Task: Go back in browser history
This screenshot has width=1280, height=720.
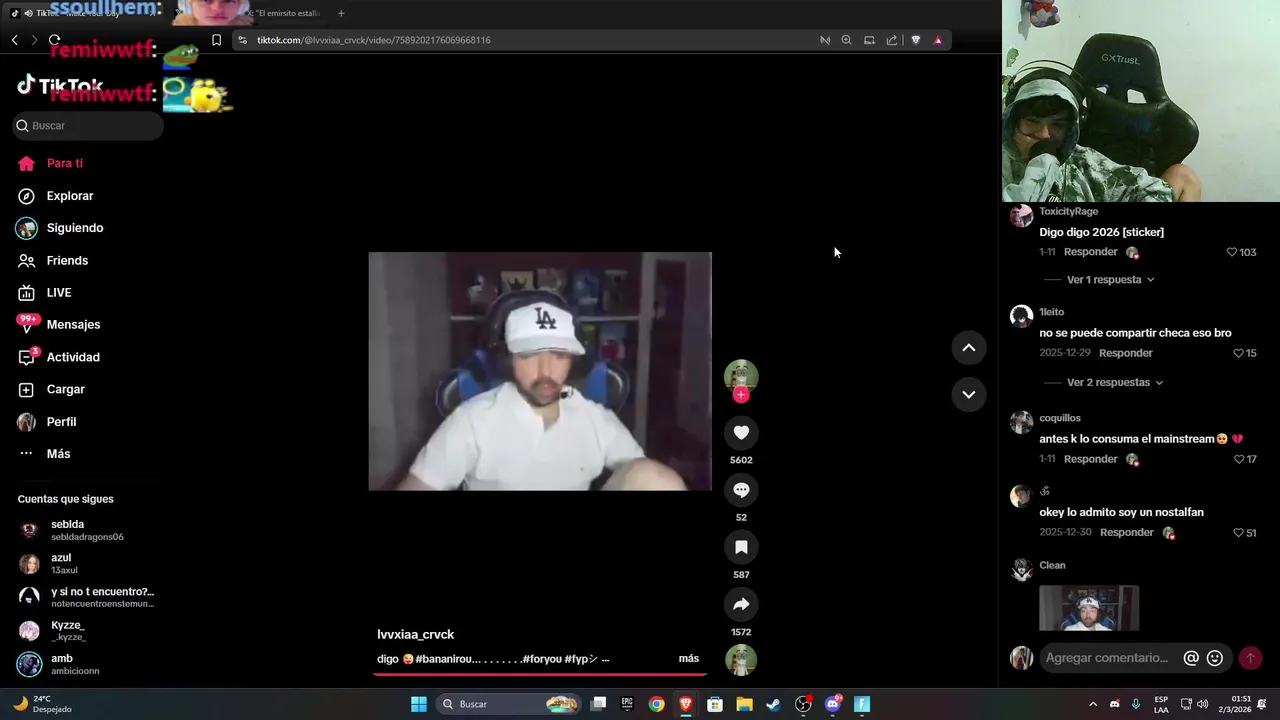Action: coord(15,40)
